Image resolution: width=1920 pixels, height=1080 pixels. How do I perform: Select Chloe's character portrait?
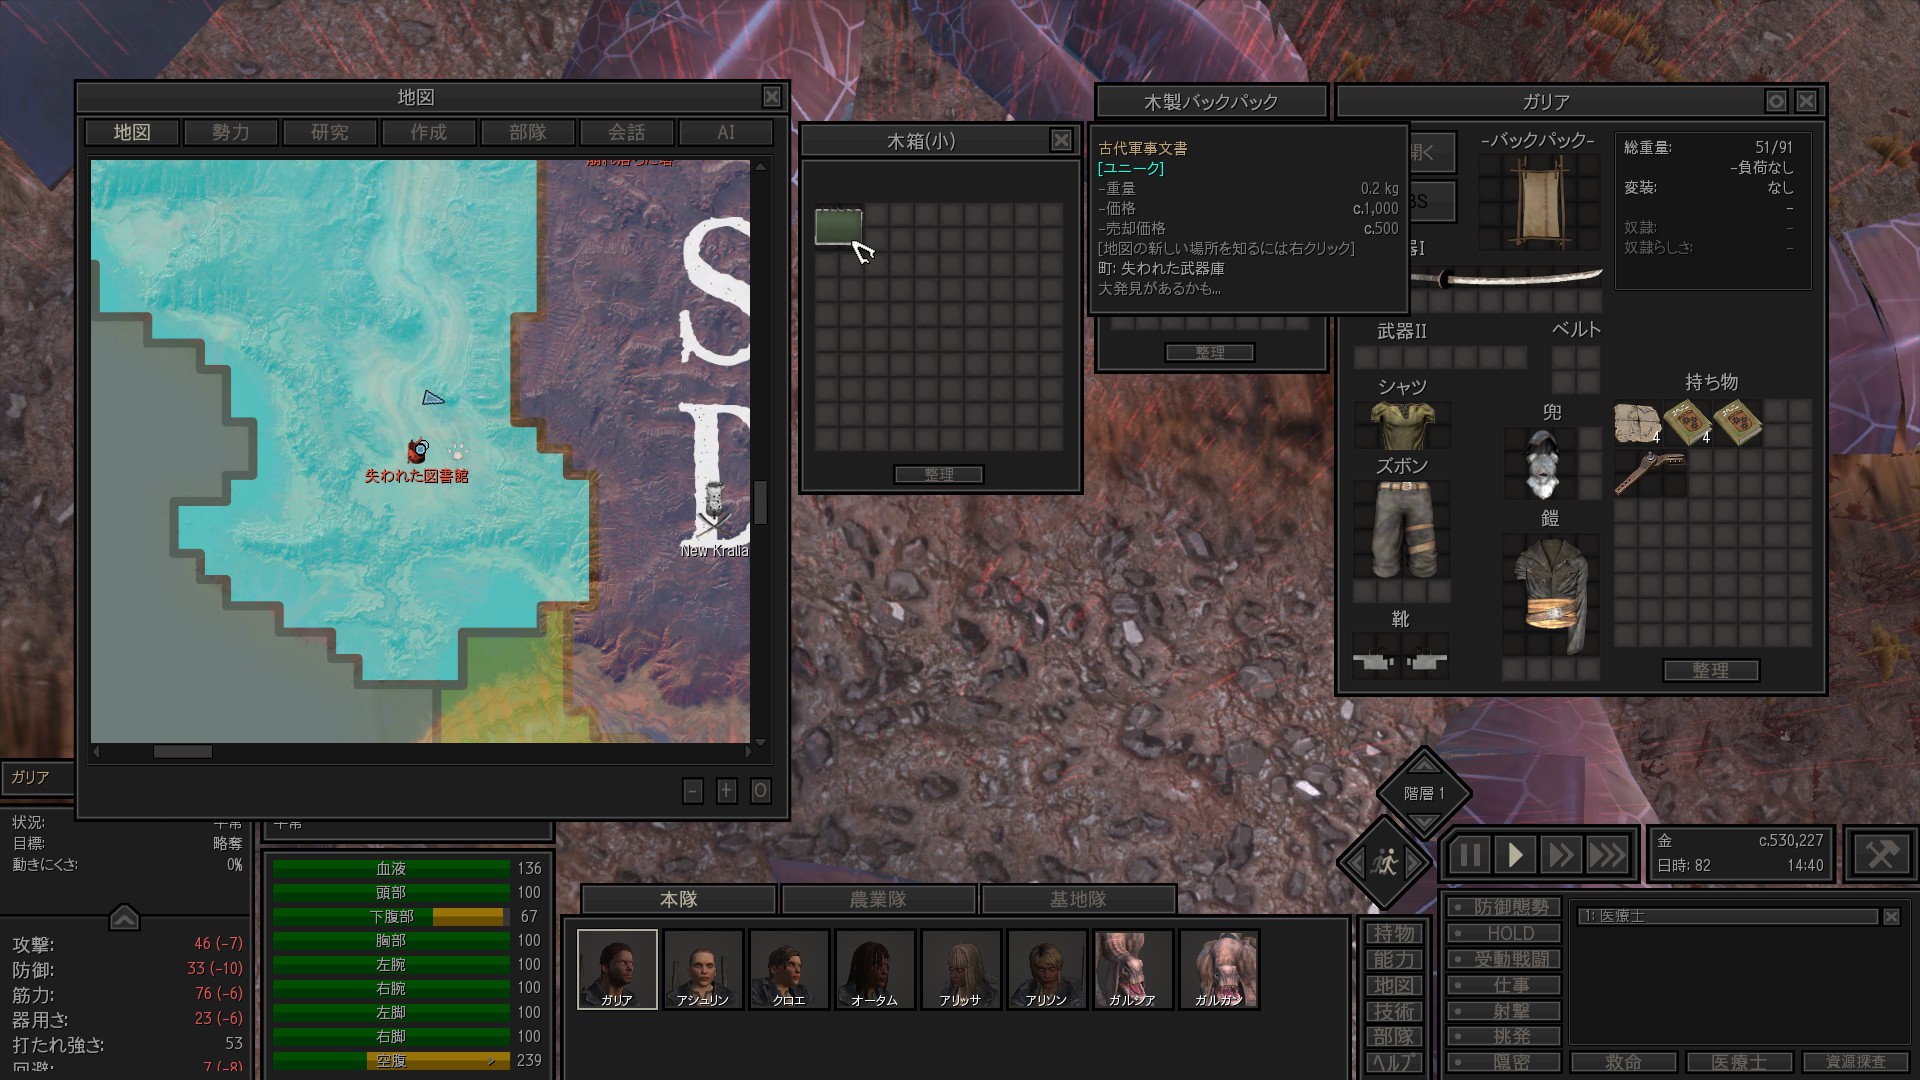[789, 969]
